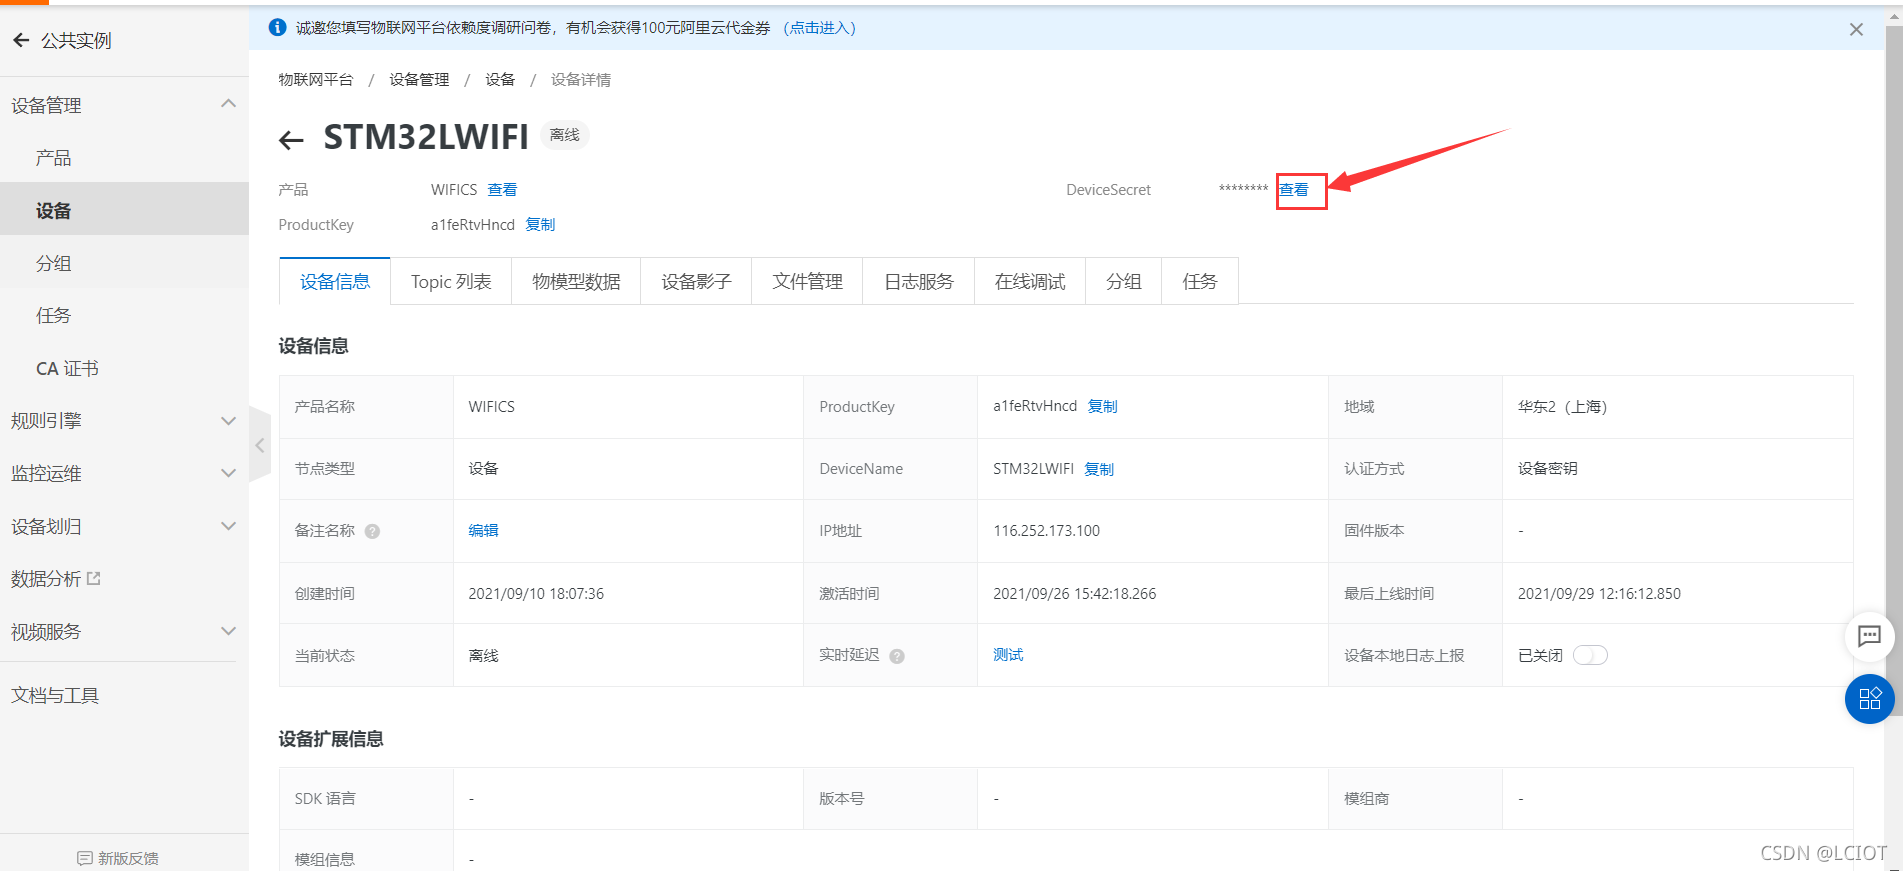
Task: Expand the 视频服务 menu section
Action: pos(228,631)
